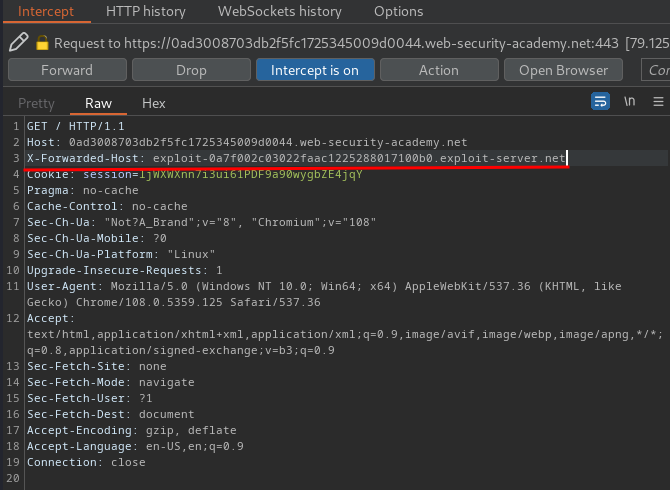Click the partially visible comment field

(x=655, y=70)
